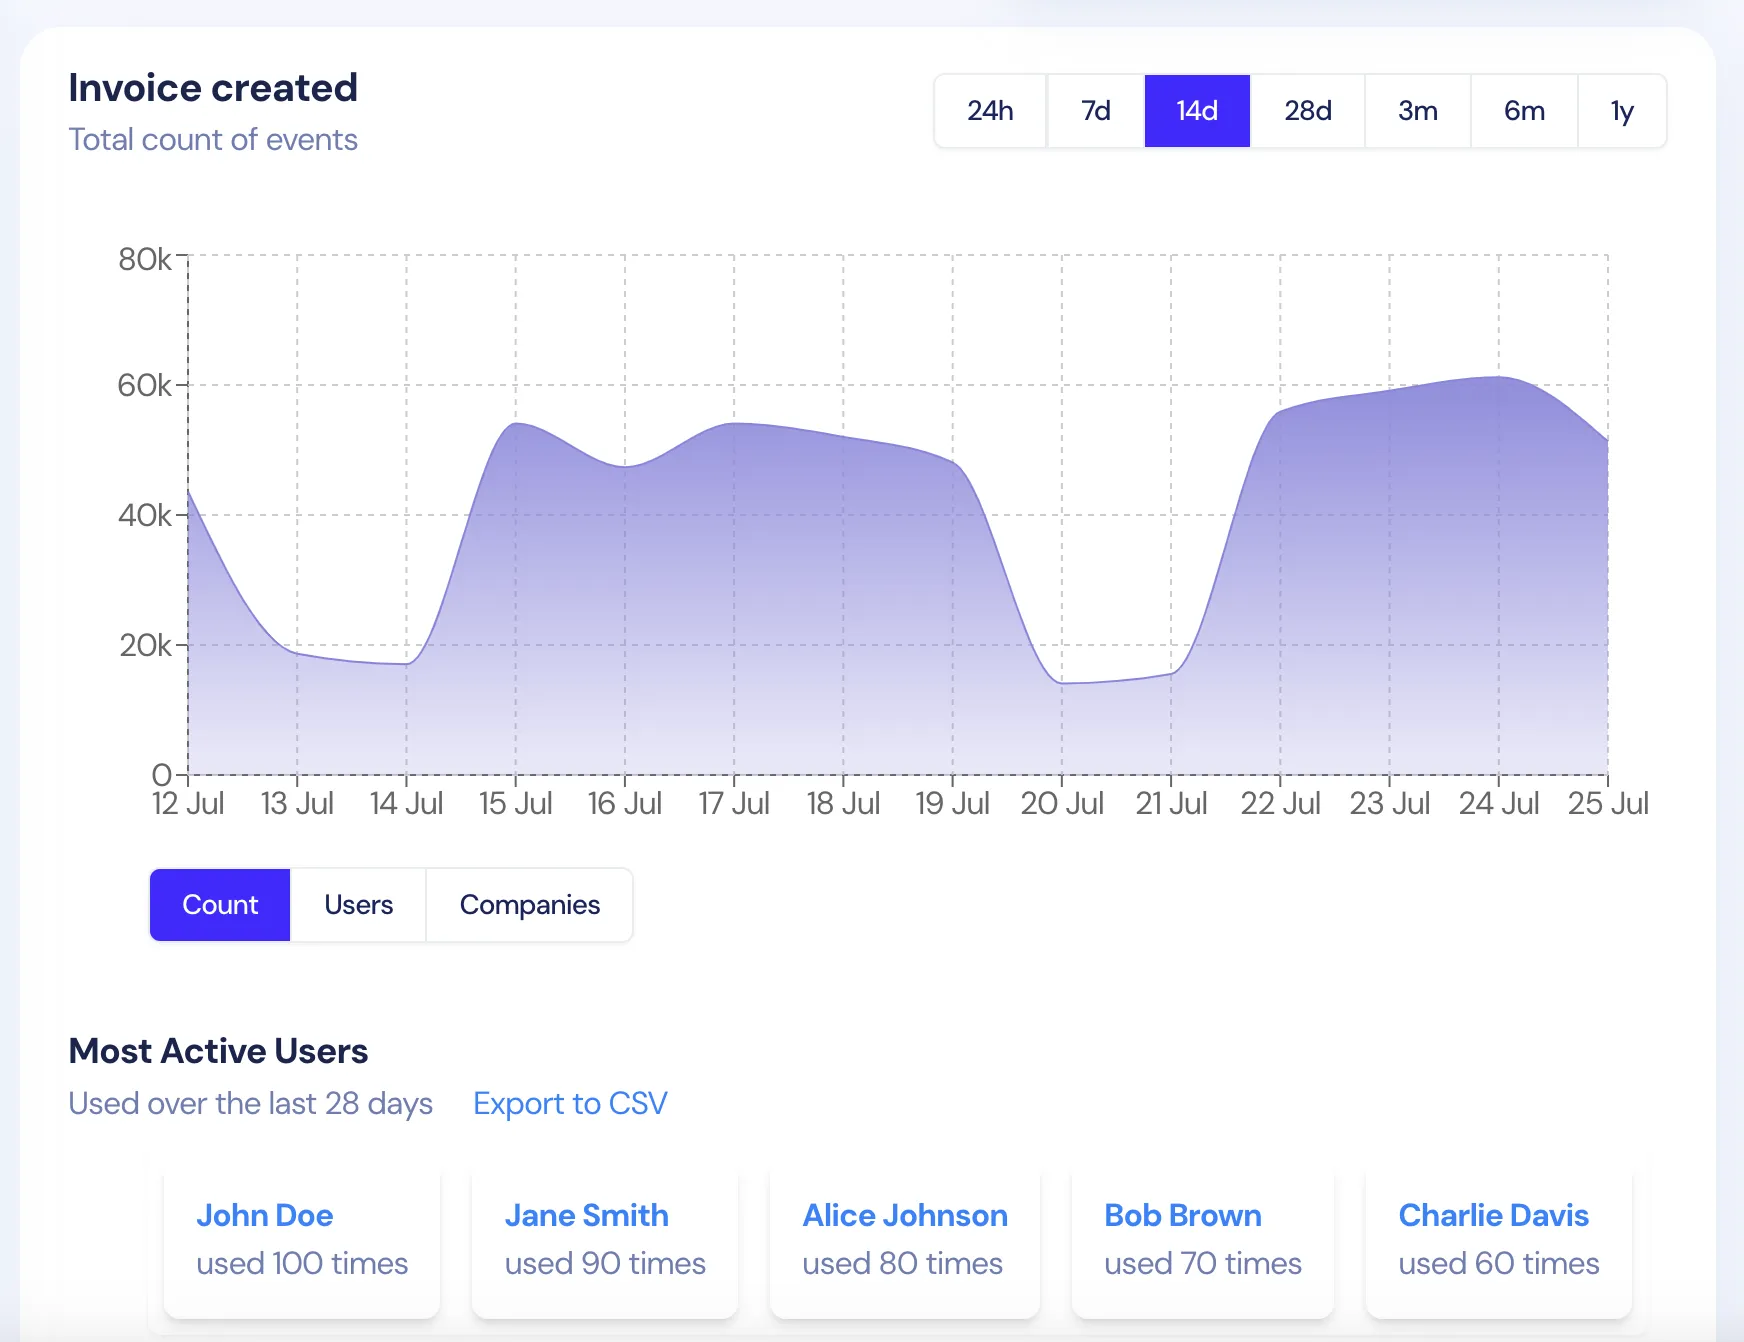Switch chart metric to Users
This screenshot has width=1744, height=1342.
pos(358,905)
